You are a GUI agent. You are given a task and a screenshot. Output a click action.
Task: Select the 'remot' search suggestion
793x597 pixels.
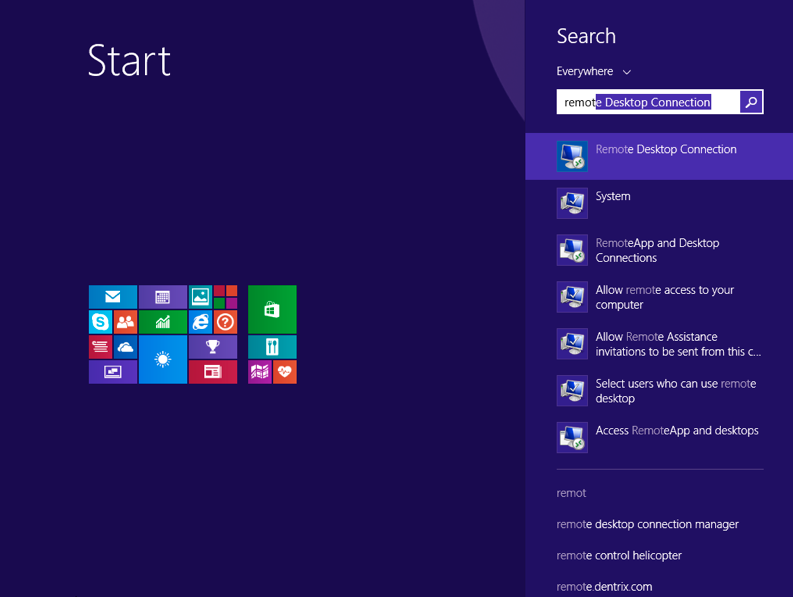click(x=571, y=493)
